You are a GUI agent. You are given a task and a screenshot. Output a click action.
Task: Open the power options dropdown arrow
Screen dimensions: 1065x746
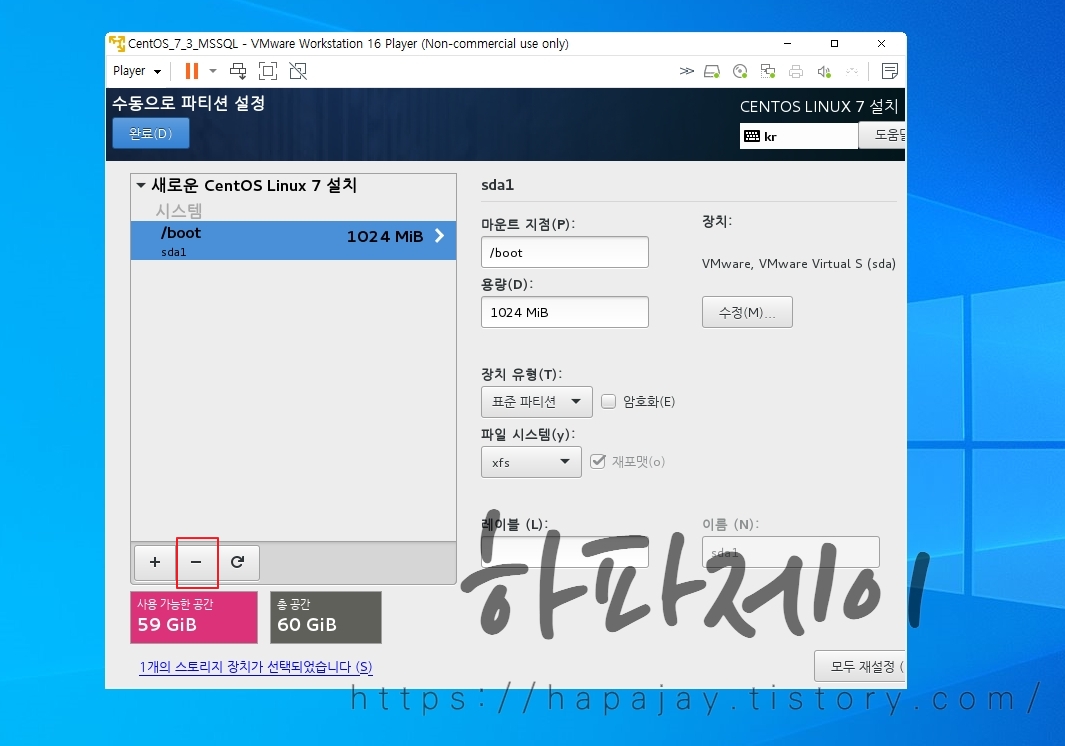(x=213, y=71)
